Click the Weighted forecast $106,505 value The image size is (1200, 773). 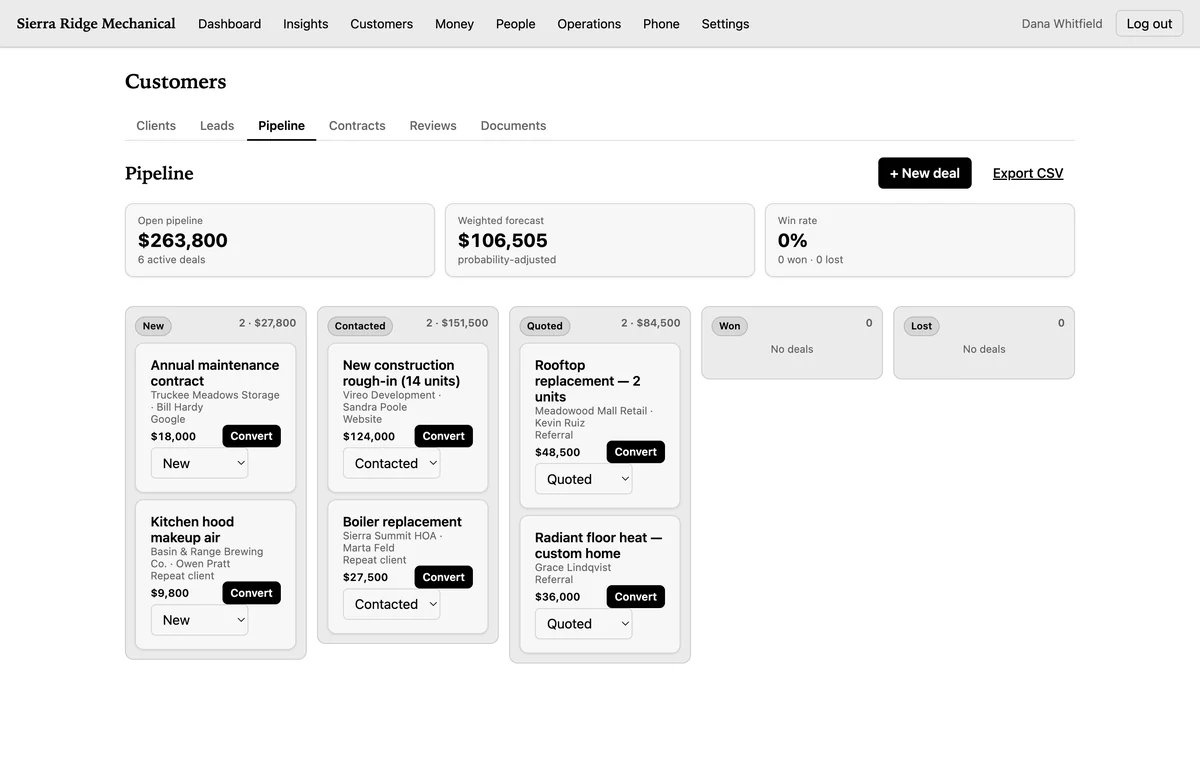pos(503,240)
